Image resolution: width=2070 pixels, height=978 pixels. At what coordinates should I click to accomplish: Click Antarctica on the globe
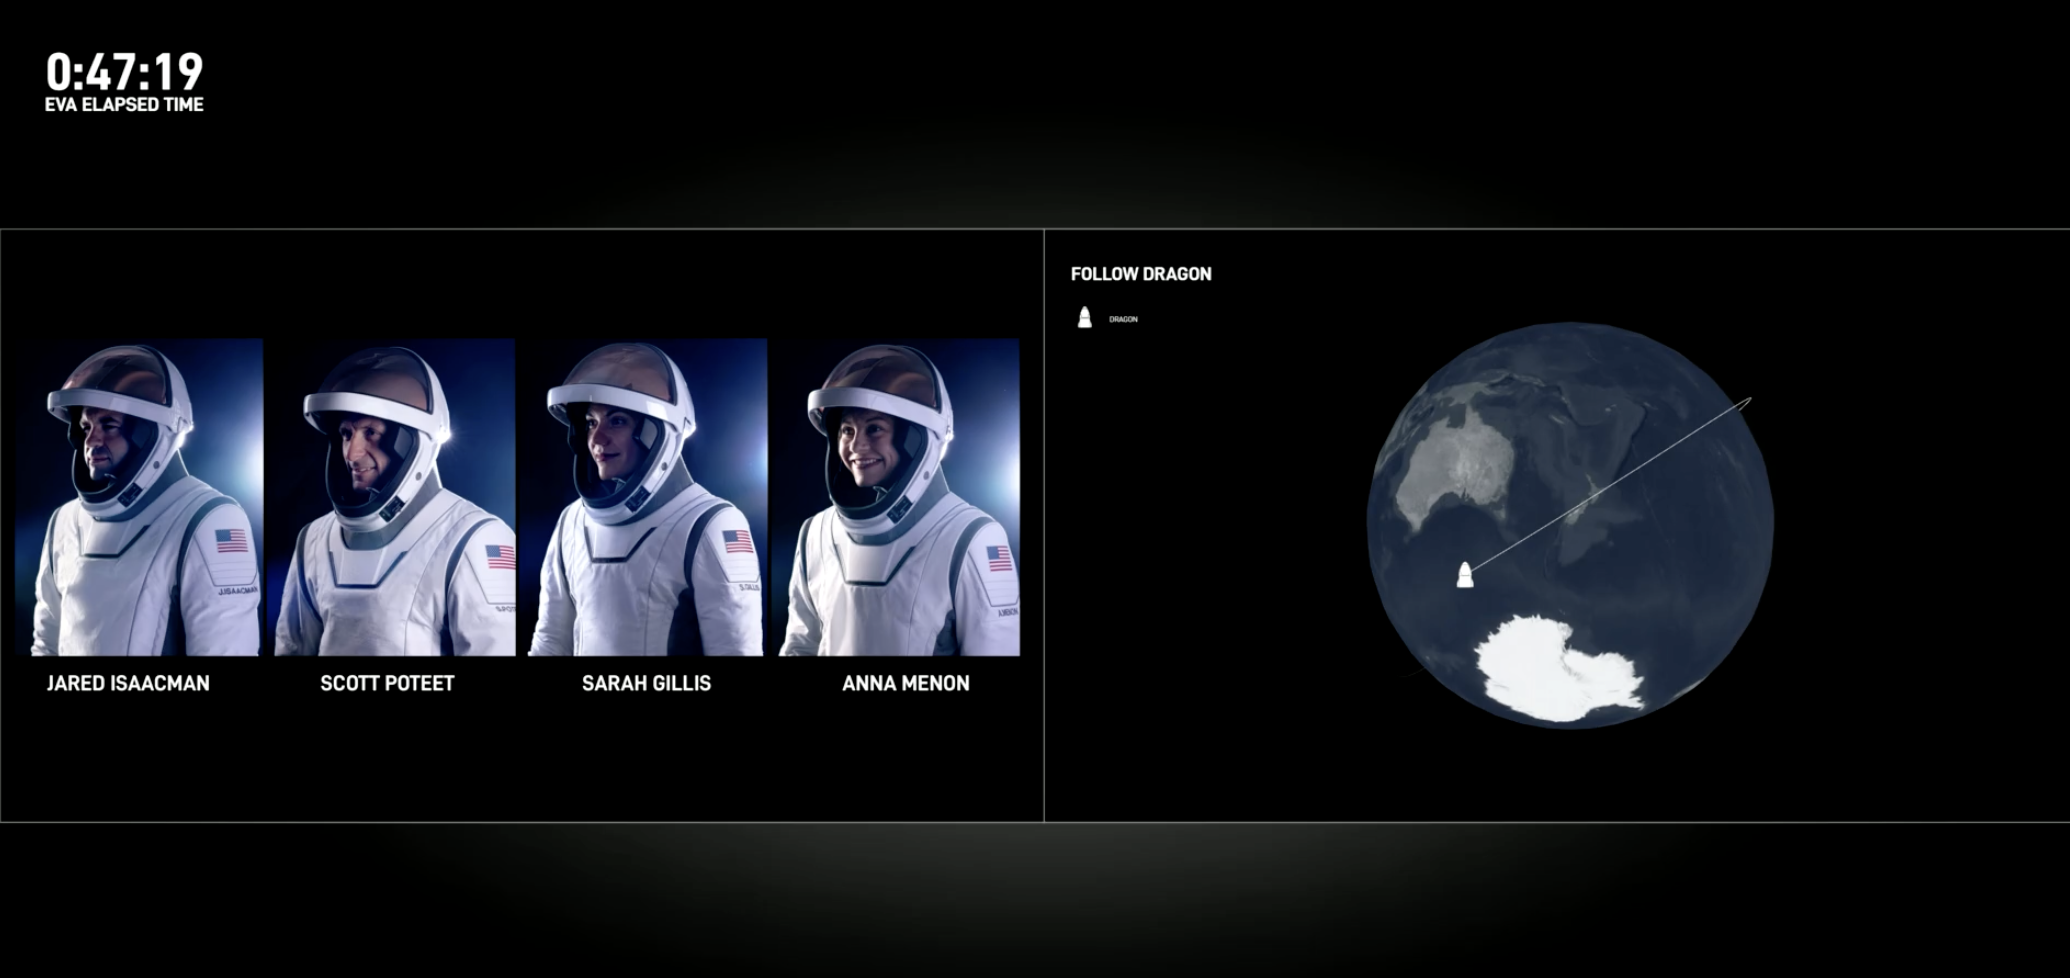[1560, 668]
